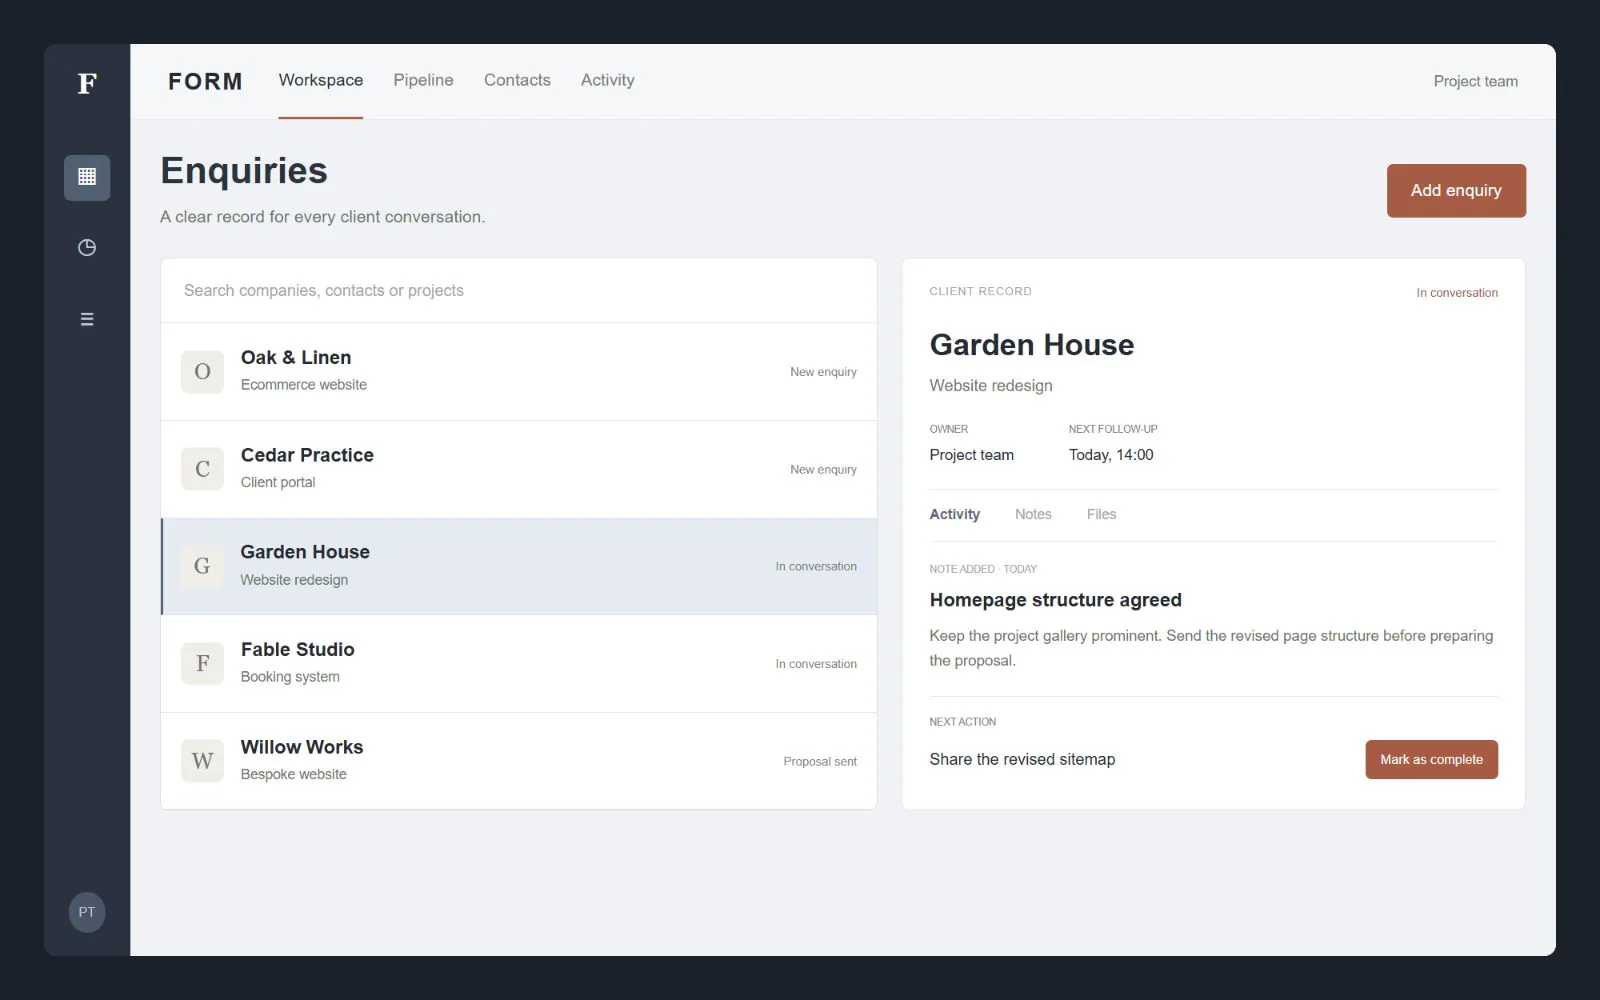Open the Activity tab in top navigation
The width and height of the screenshot is (1600, 1000).
click(608, 80)
